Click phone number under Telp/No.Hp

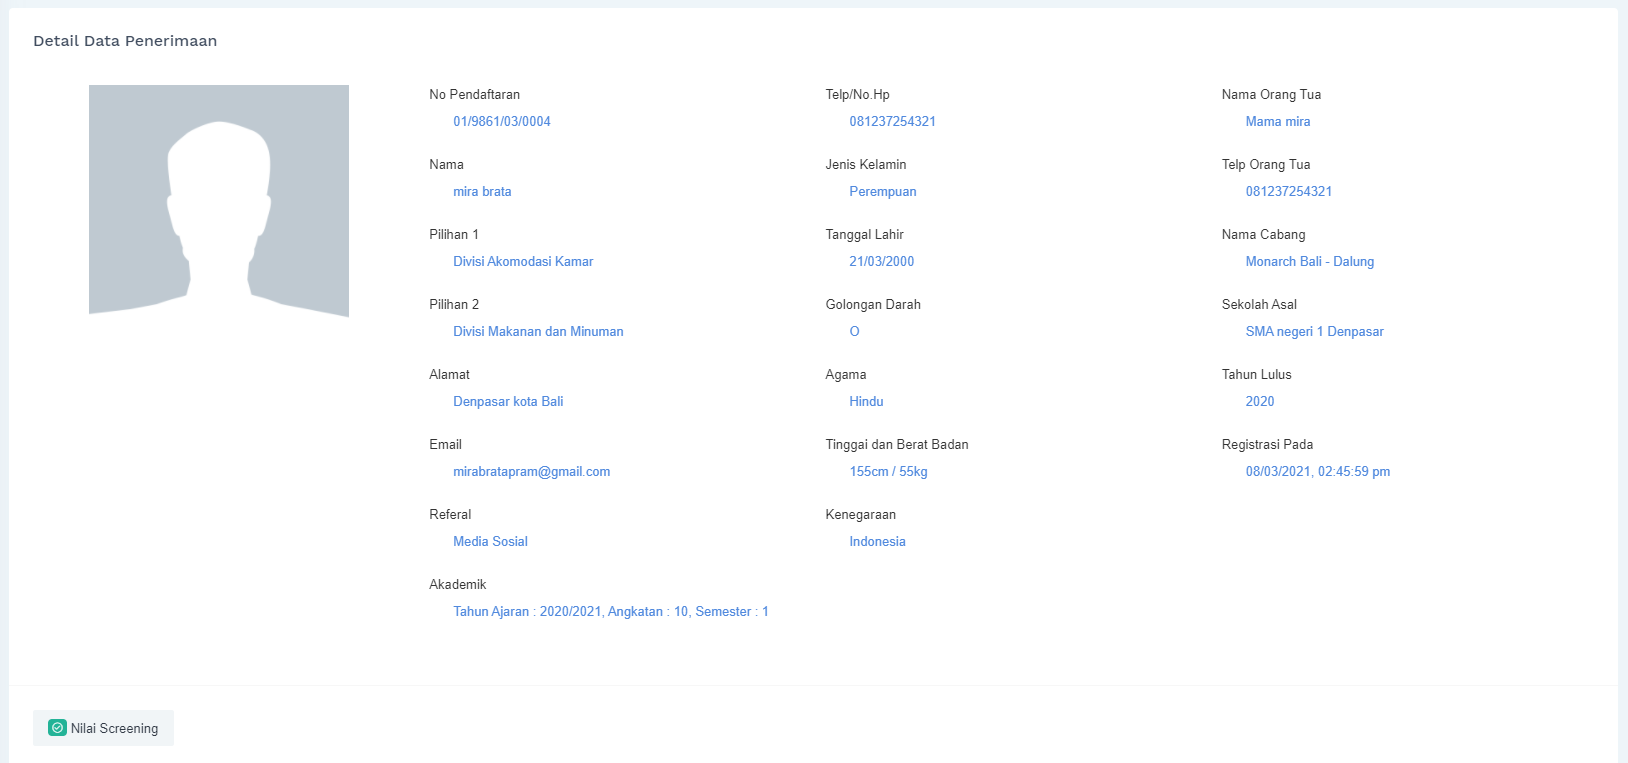(x=892, y=121)
